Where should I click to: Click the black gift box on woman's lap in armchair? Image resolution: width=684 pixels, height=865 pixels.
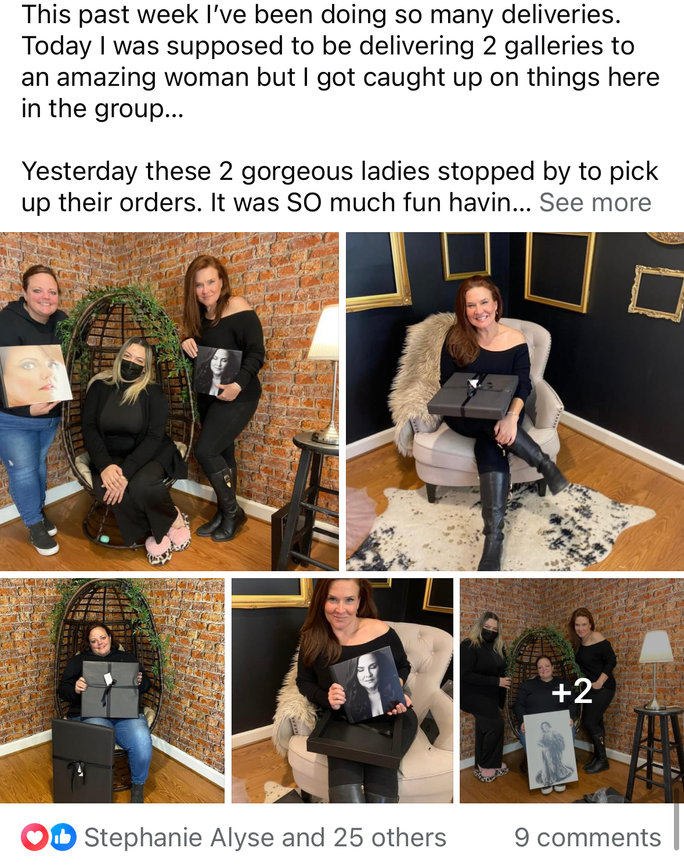473,395
